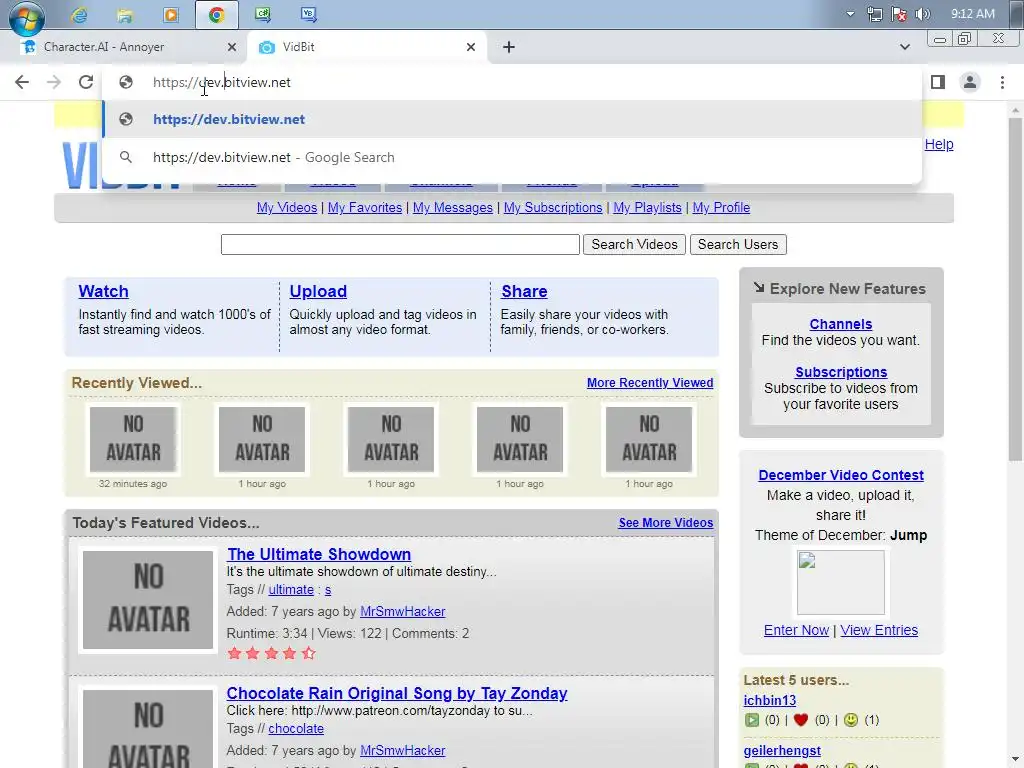
Task: Open My Playlists link
Action: (647, 208)
